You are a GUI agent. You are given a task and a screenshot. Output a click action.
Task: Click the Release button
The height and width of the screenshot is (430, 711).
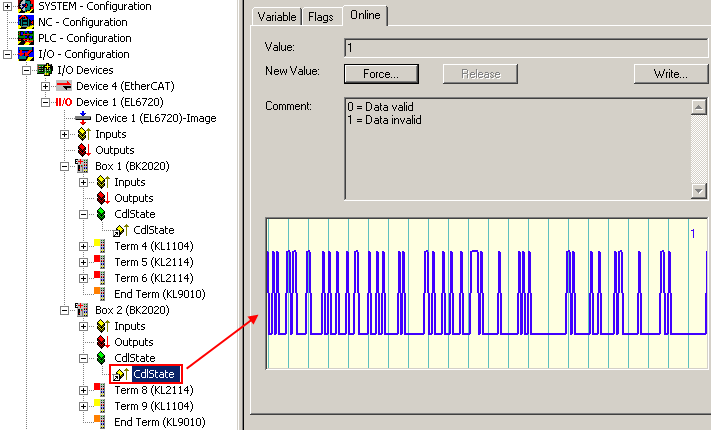[480, 73]
